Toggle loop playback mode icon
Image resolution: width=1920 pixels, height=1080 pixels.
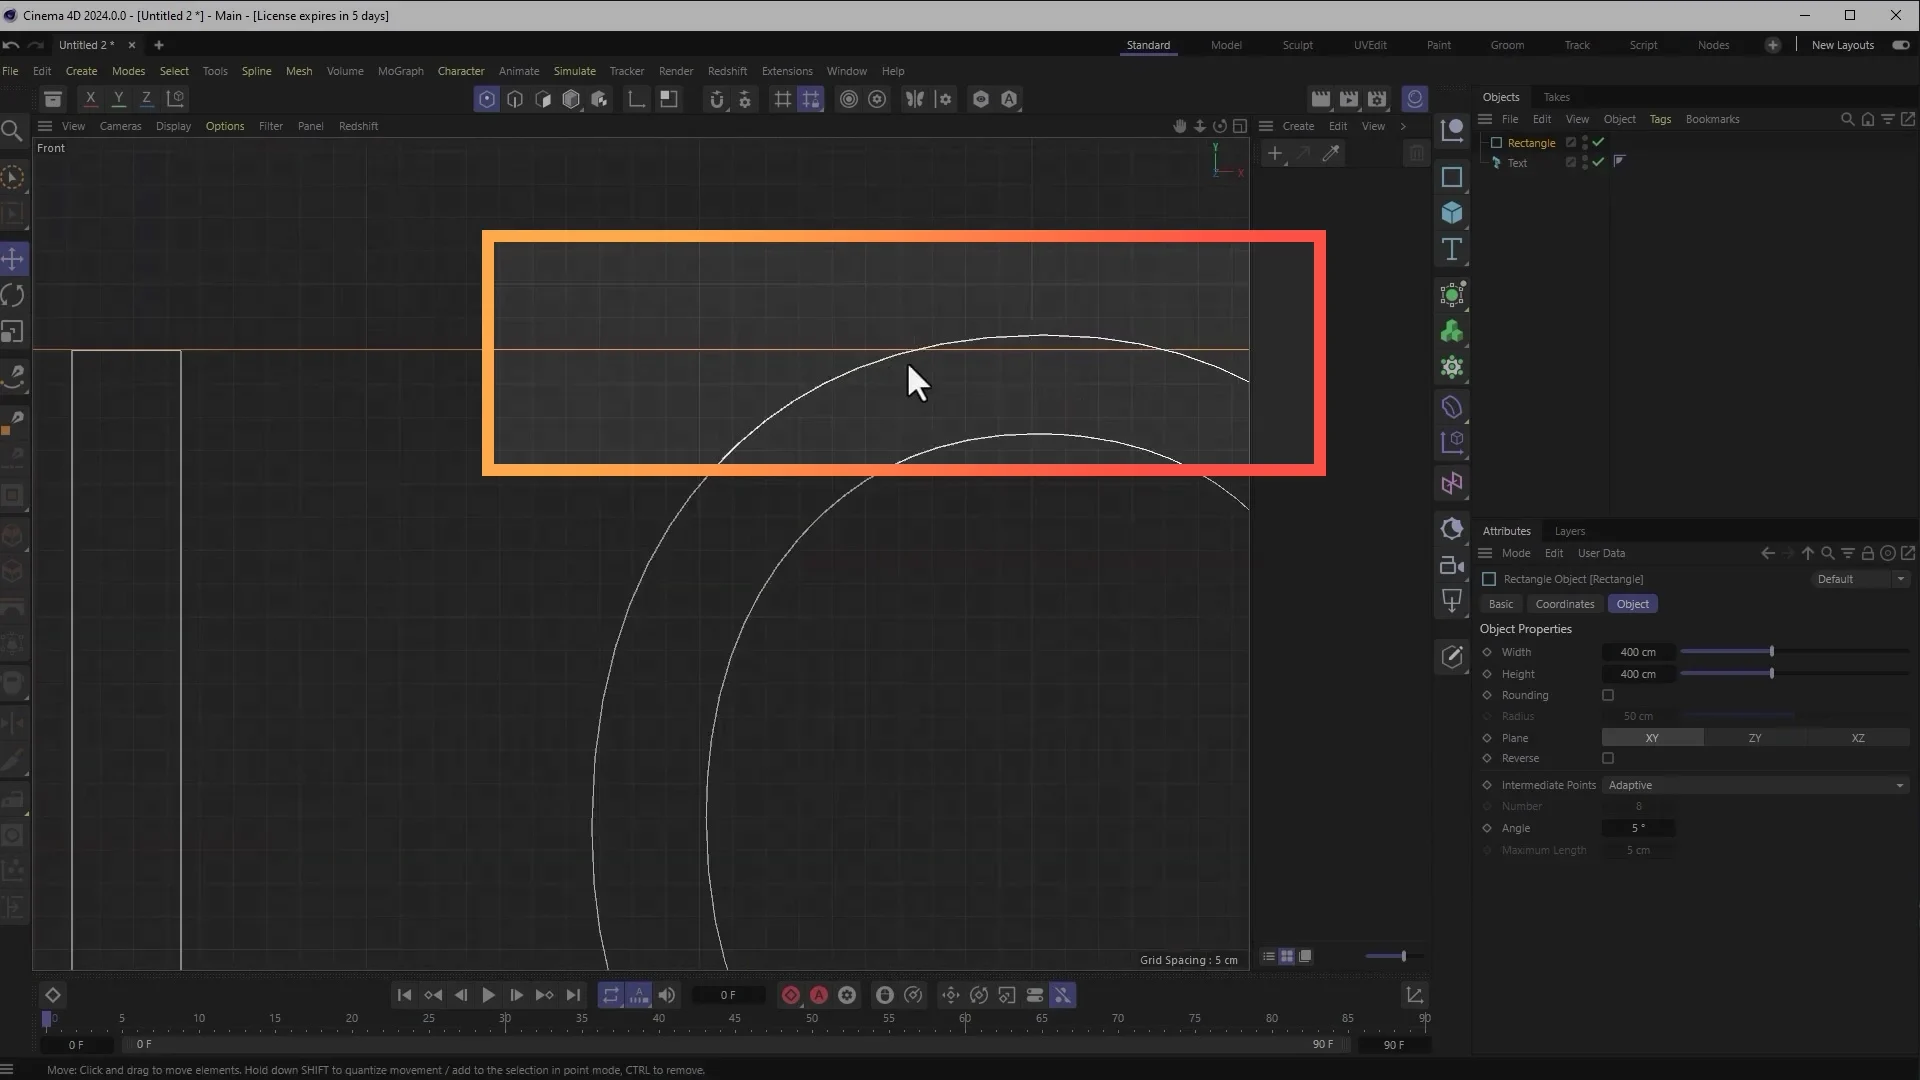point(610,995)
